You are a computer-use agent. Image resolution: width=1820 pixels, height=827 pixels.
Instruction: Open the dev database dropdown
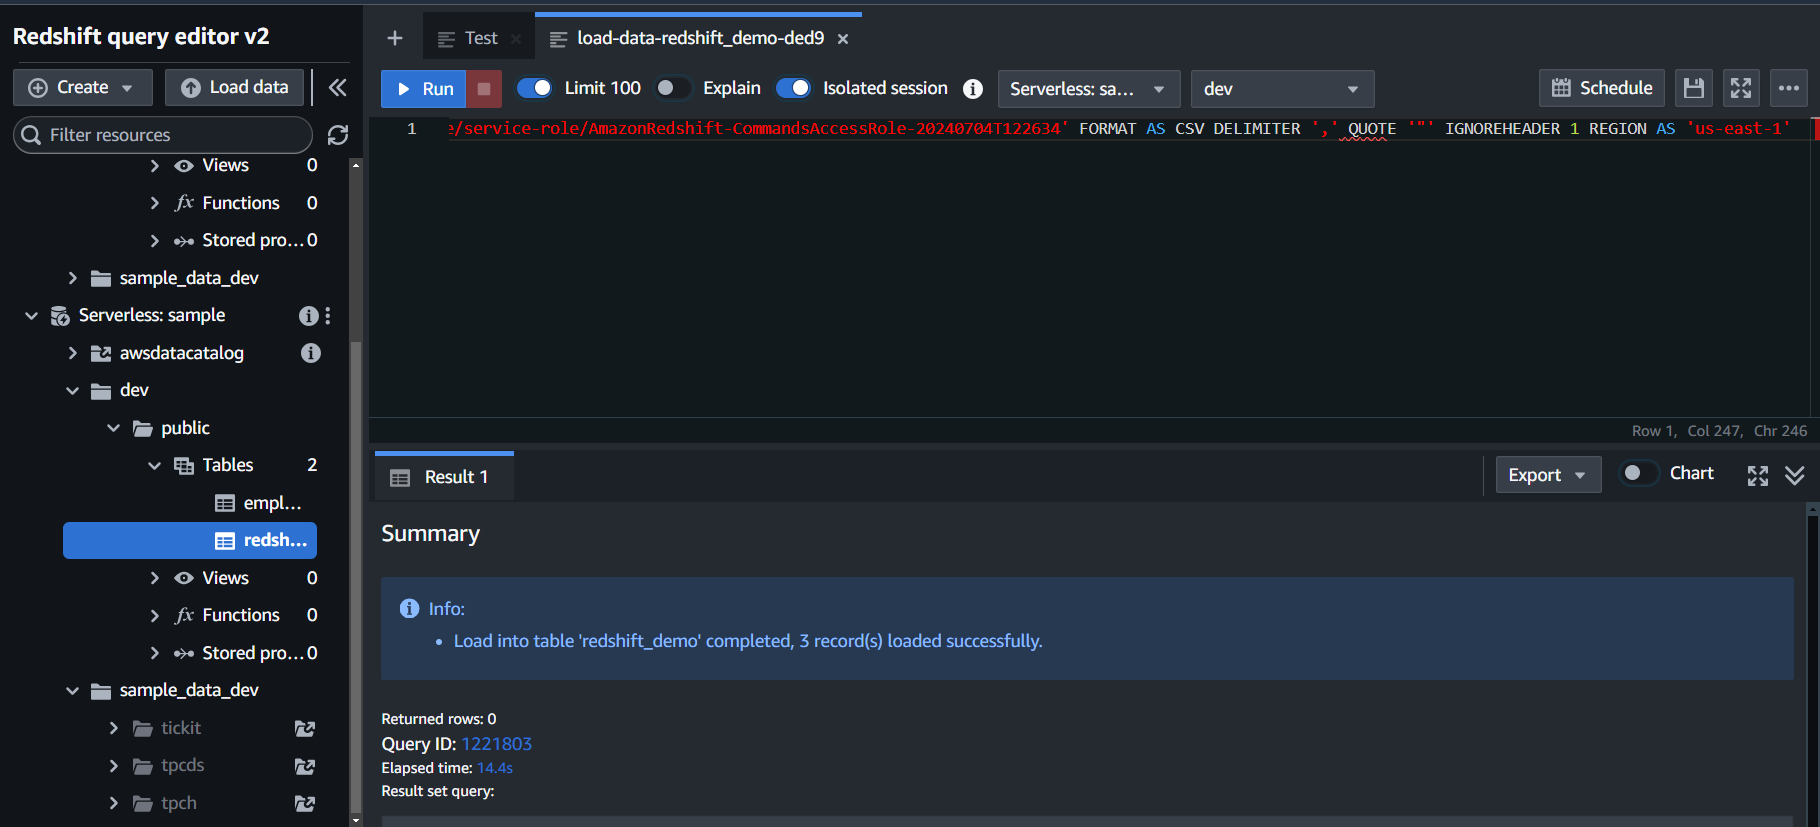click(x=1282, y=89)
